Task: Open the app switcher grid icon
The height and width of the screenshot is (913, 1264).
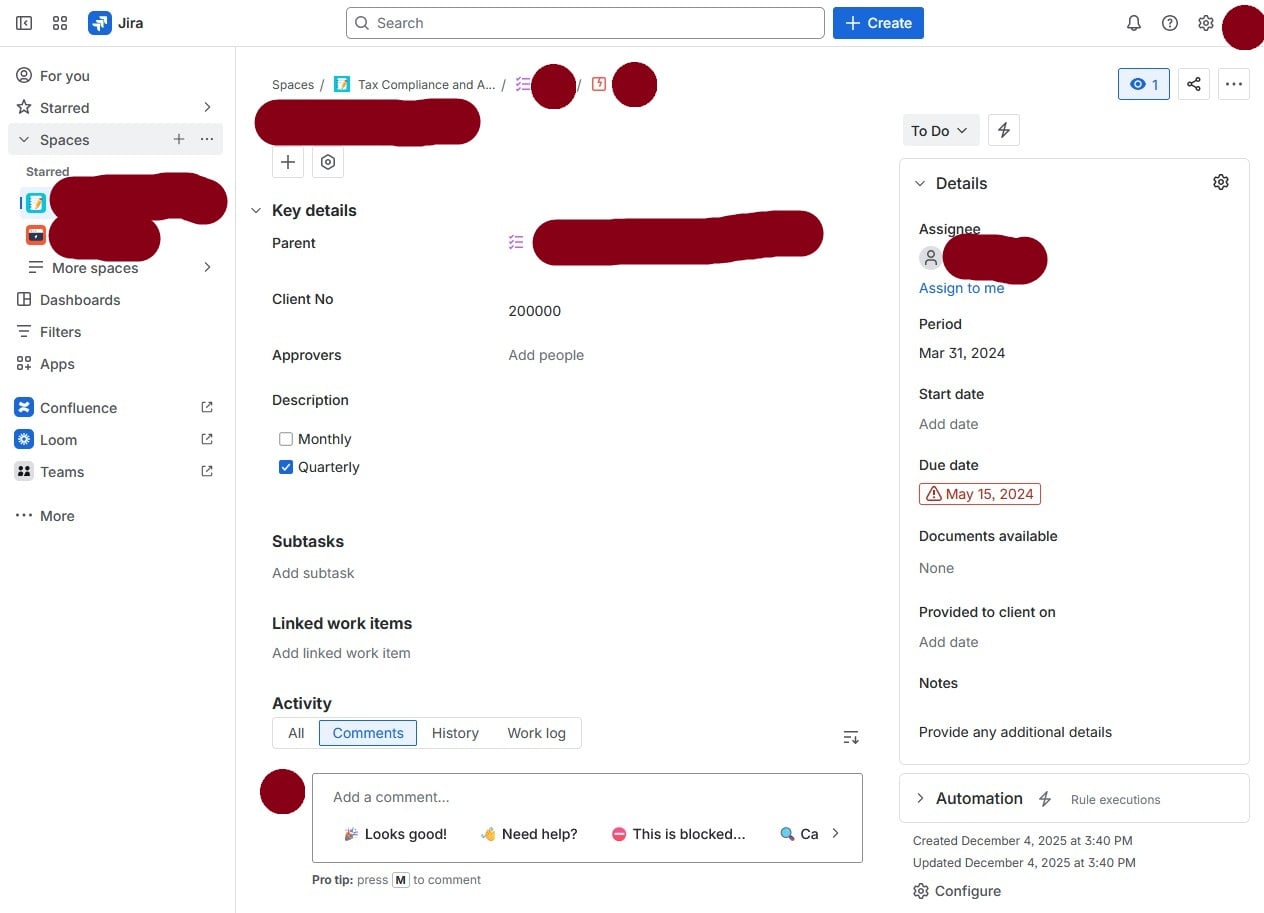Action: tap(60, 23)
